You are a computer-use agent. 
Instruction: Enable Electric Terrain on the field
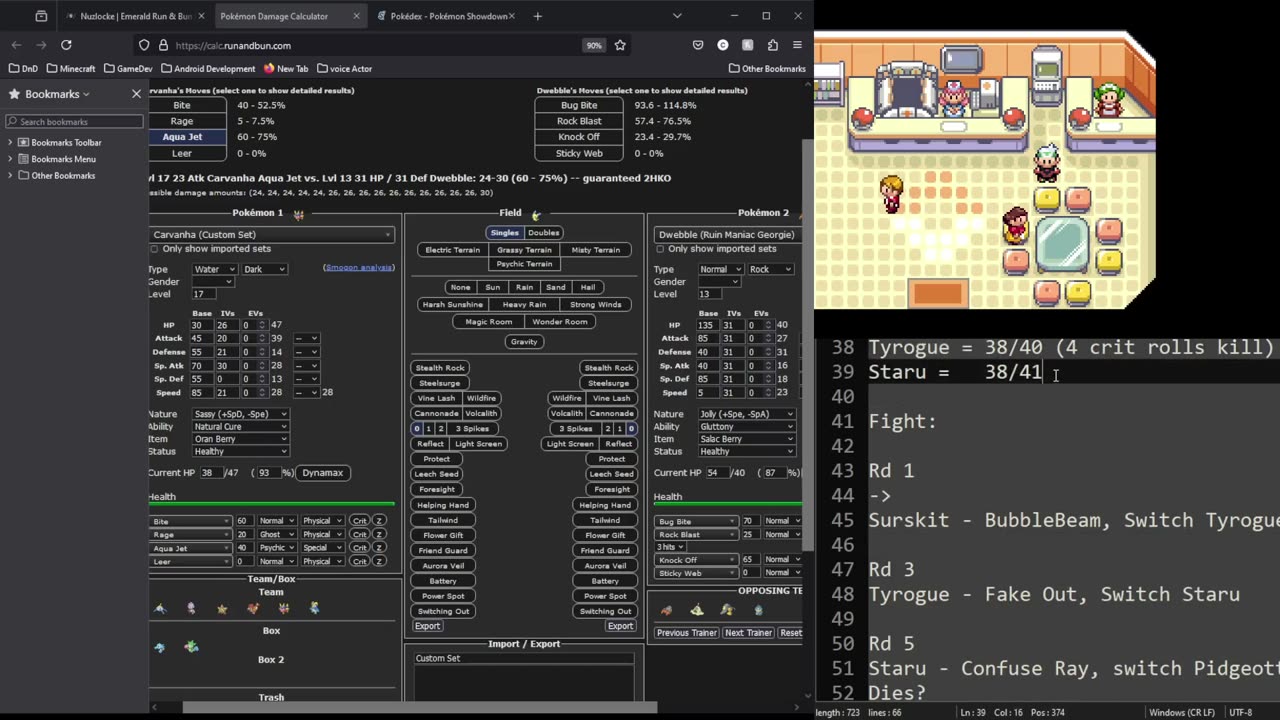click(x=452, y=250)
